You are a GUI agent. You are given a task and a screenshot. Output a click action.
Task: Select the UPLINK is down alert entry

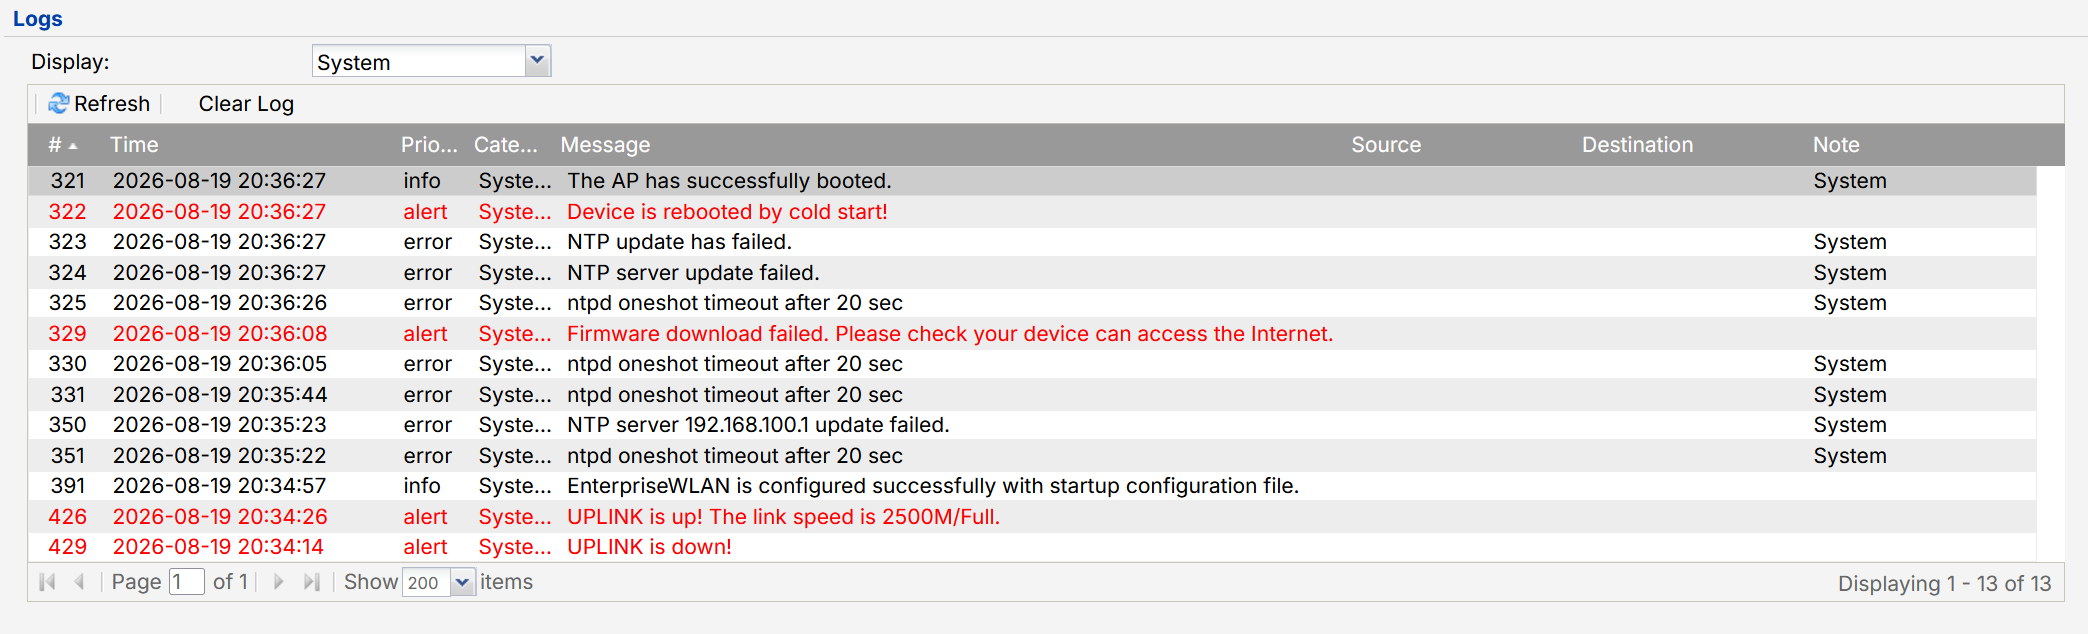tap(1032, 547)
